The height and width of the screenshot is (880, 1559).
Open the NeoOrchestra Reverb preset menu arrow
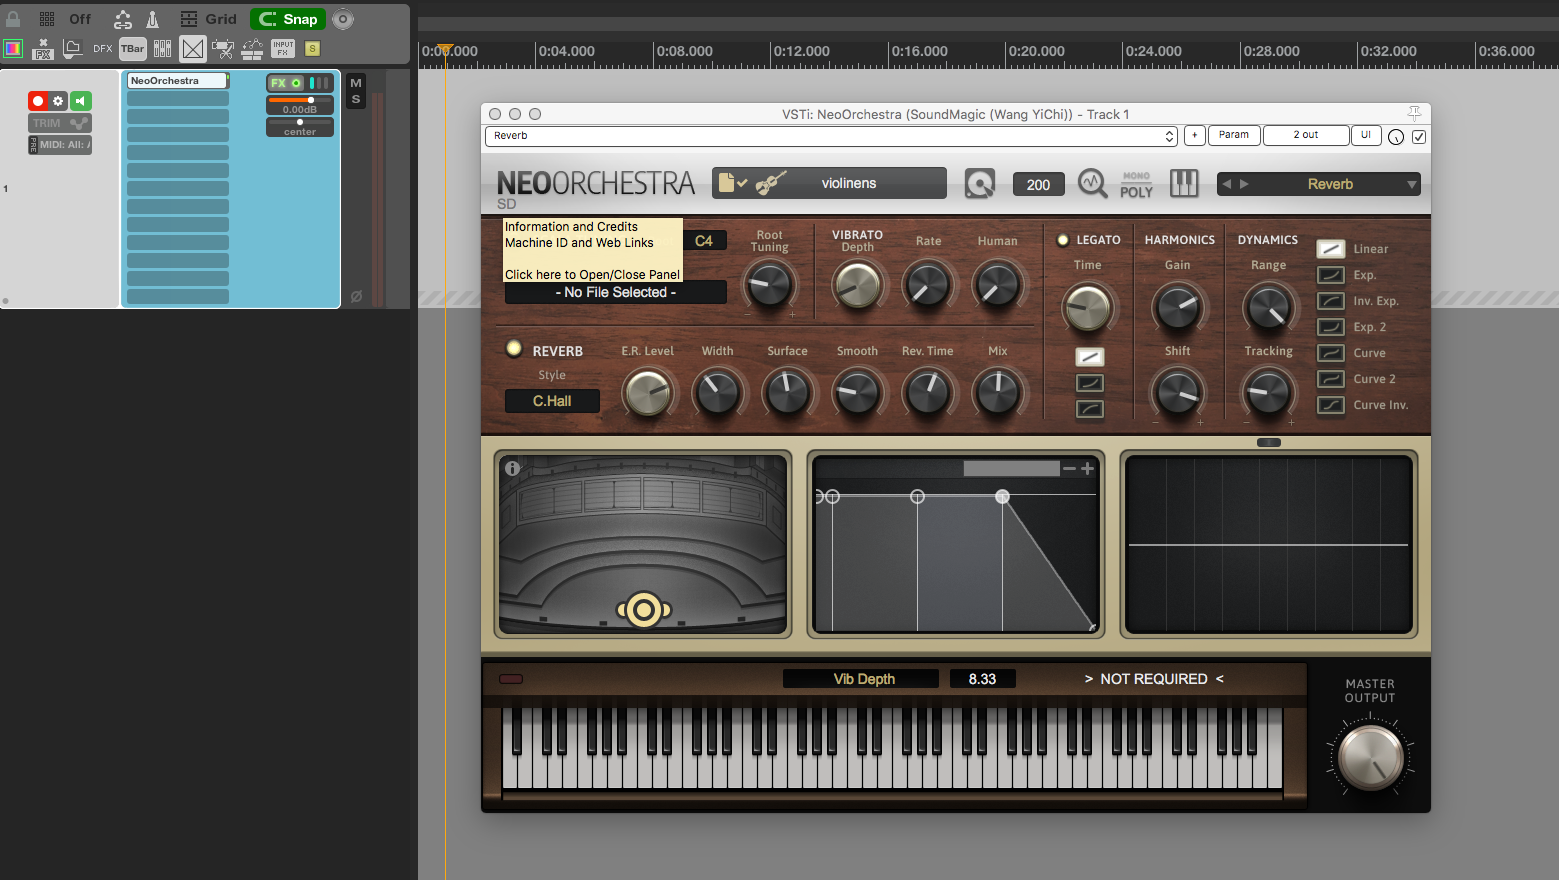click(1412, 184)
